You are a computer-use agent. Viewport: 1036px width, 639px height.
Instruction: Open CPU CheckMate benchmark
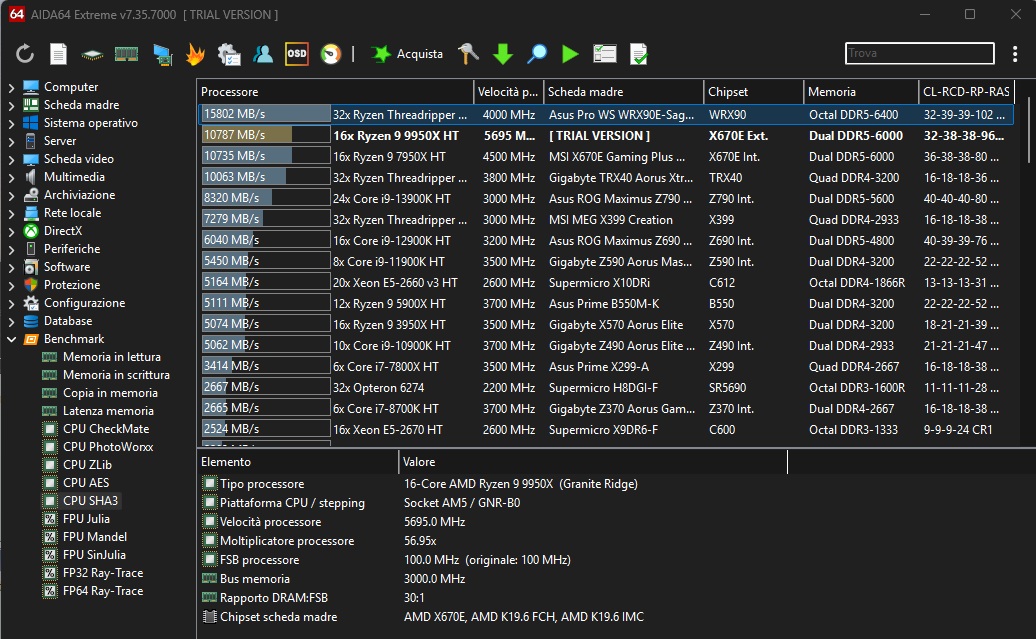click(106, 429)
